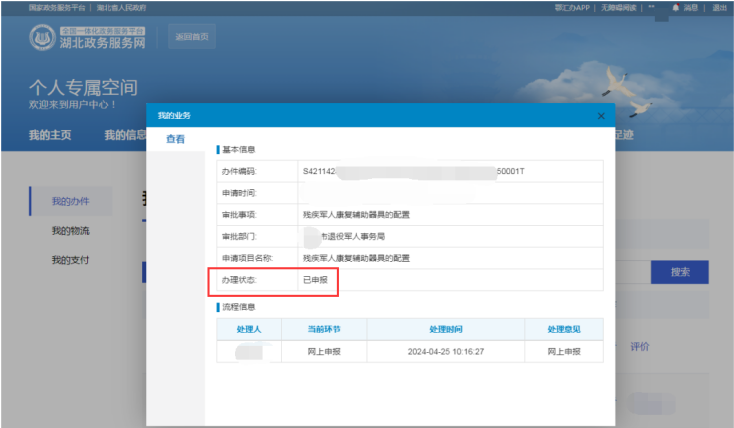Screen dimensions: 734x428
Task: Click the 当前环节 column header
Action: 322,328
